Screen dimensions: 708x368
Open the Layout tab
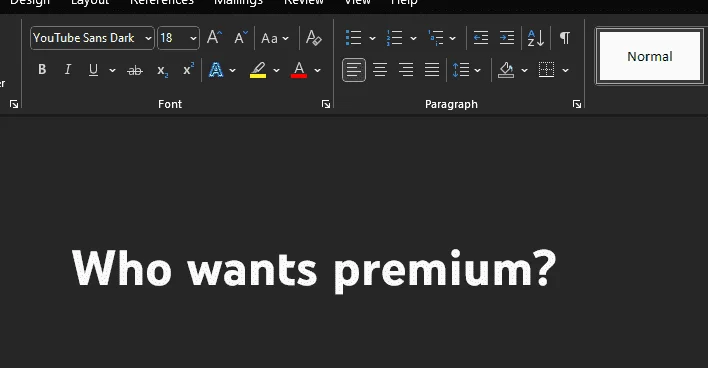pos(90,2)
